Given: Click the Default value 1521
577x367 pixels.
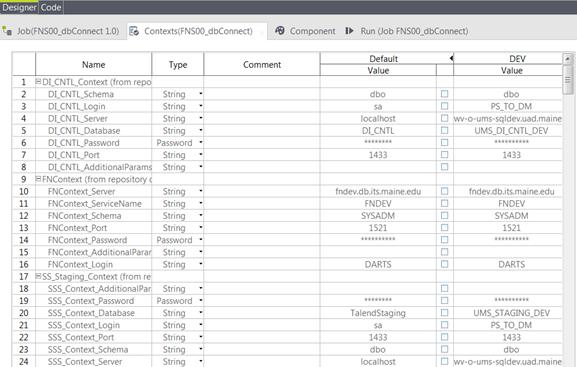Looking at the screenshot, I should coord(378,228).
